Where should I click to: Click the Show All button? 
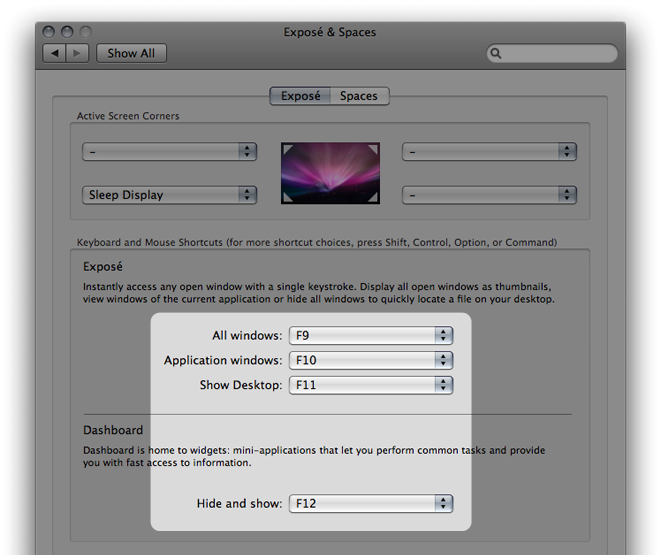tap(131, 53)
